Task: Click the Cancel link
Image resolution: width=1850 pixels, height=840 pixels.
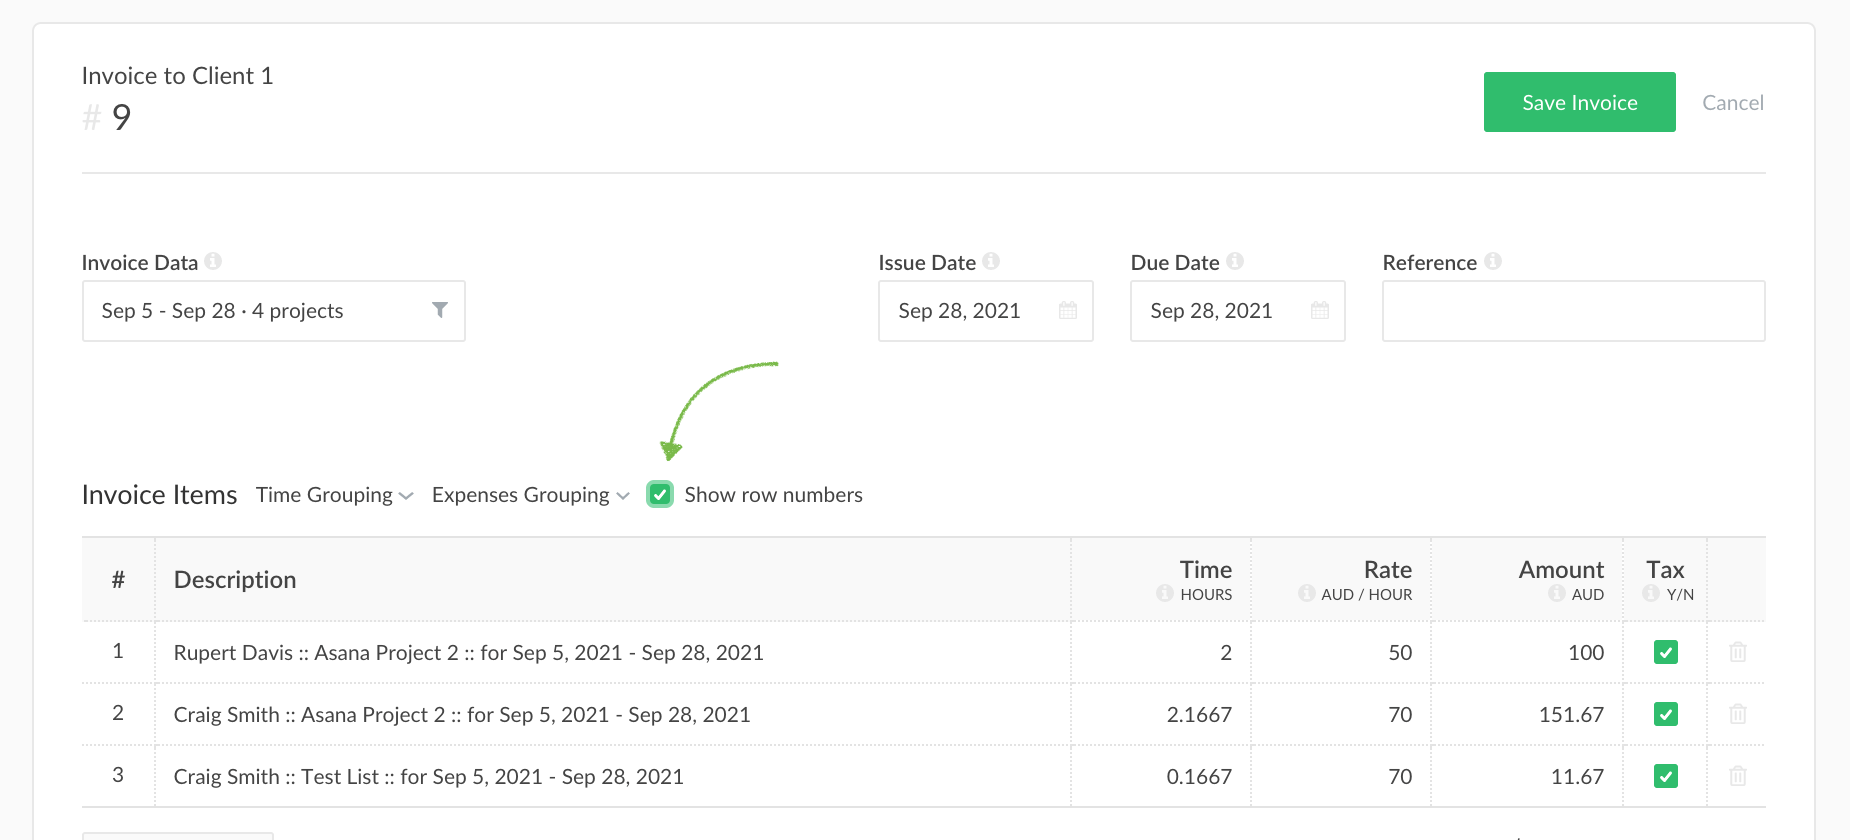Action: point(1732,102)
